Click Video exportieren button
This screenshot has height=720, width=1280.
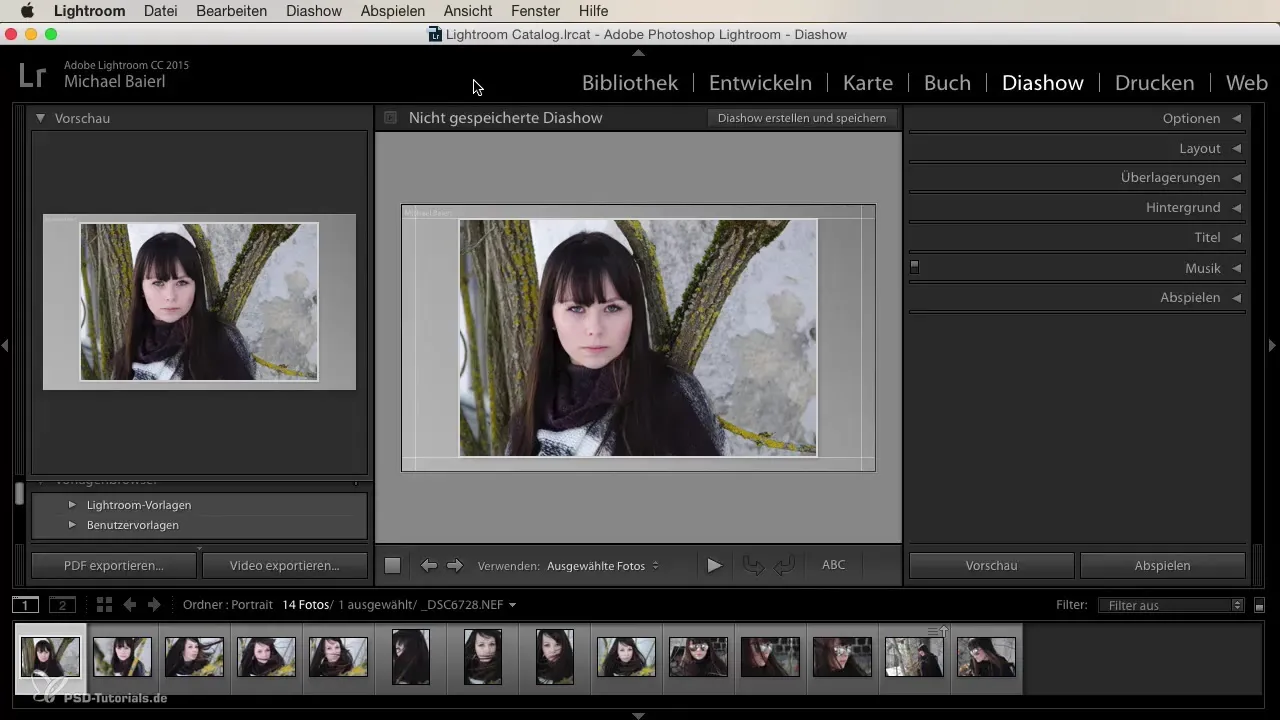(x=284, y=566)
